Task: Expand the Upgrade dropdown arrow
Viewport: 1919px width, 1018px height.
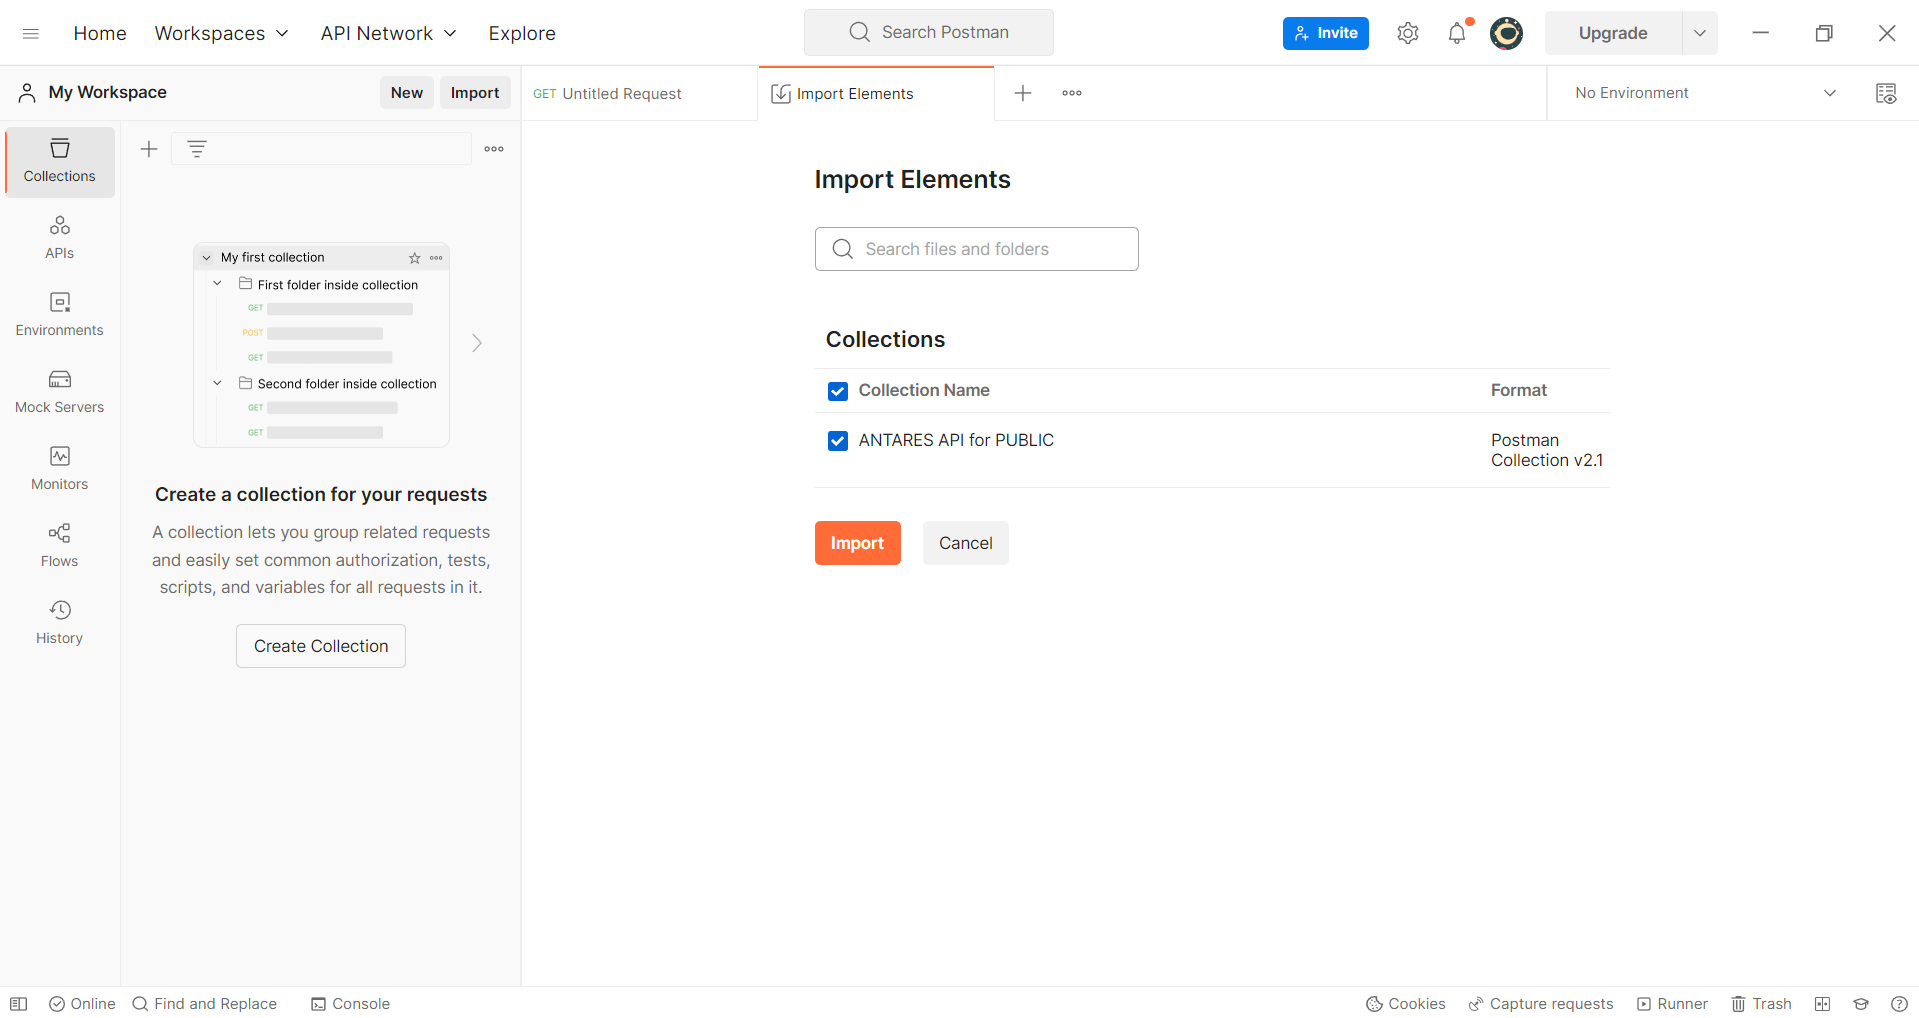Action: tap(1699, 33)
